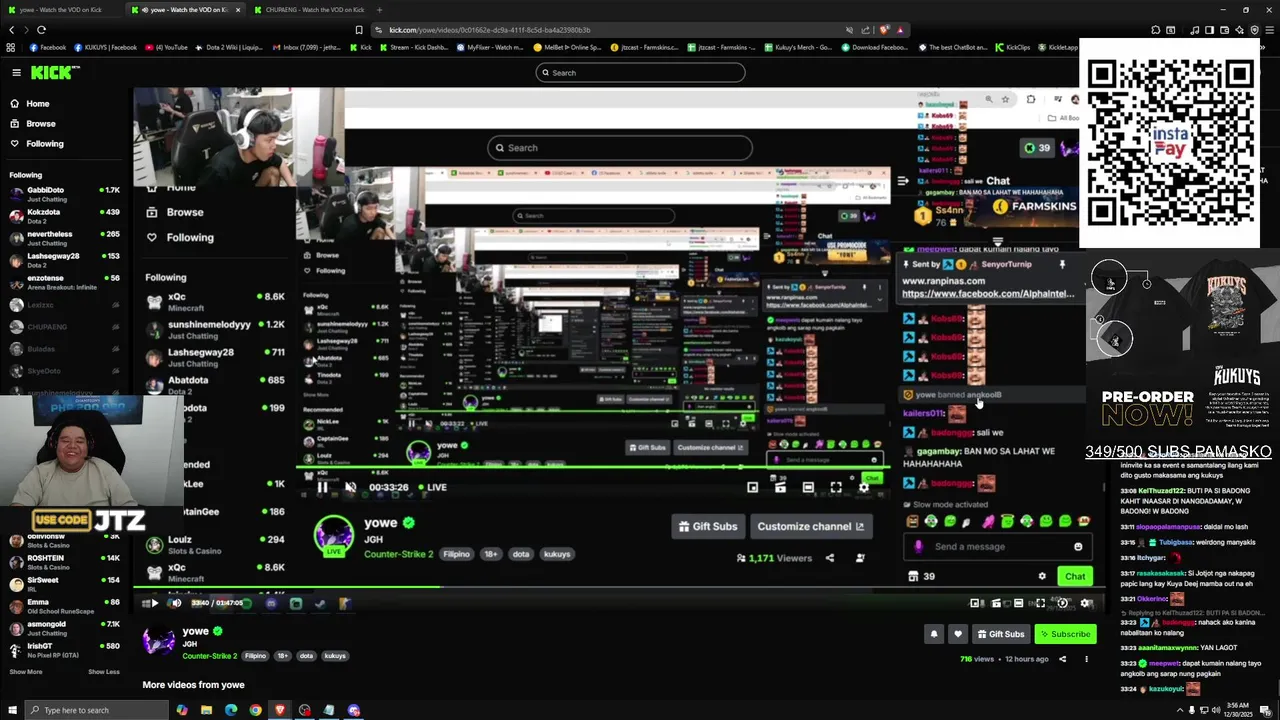
Task: Open Lashsegway28 channel in outer Following list
Action: coord(64,260)
